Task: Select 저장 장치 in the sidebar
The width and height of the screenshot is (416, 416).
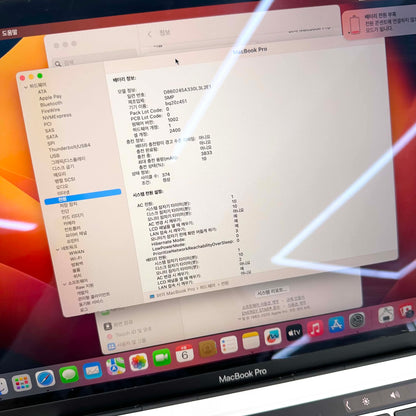Action: pos(68,204)
